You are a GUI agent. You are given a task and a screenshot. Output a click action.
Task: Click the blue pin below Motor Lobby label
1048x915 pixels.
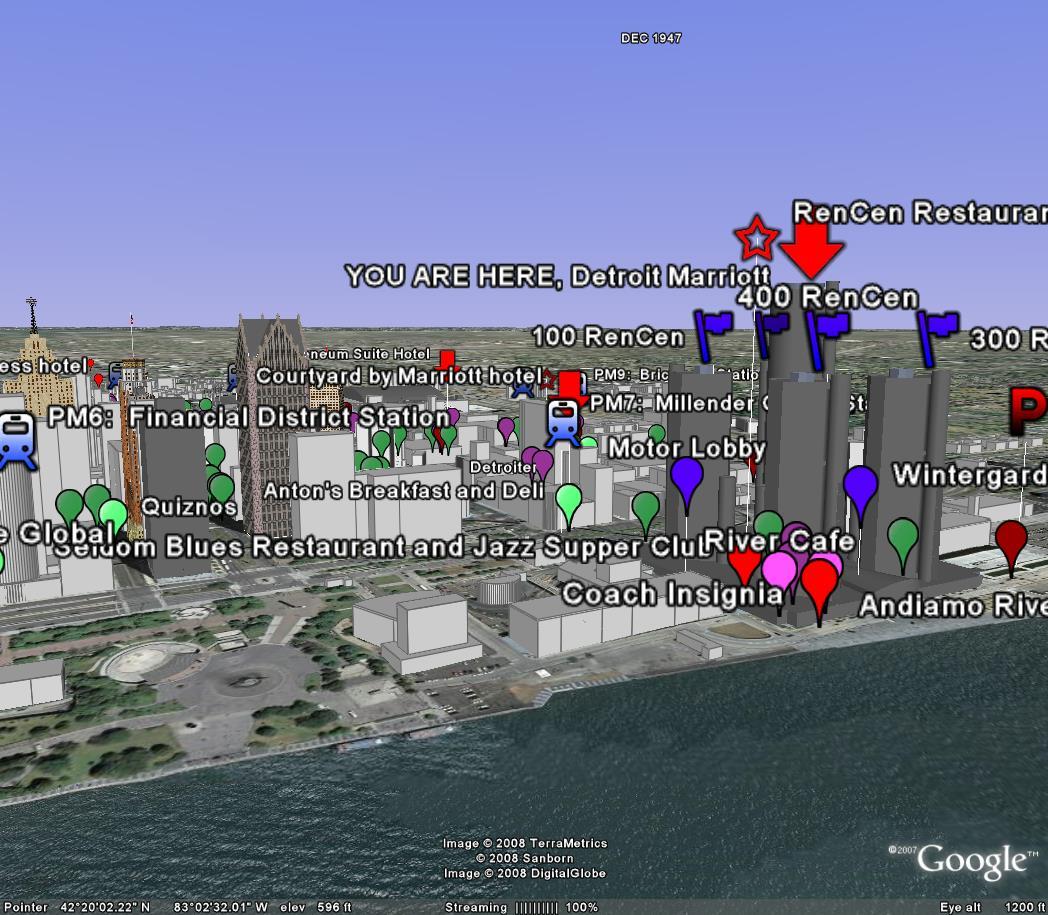pyautogui.click(x=686, y=480)
